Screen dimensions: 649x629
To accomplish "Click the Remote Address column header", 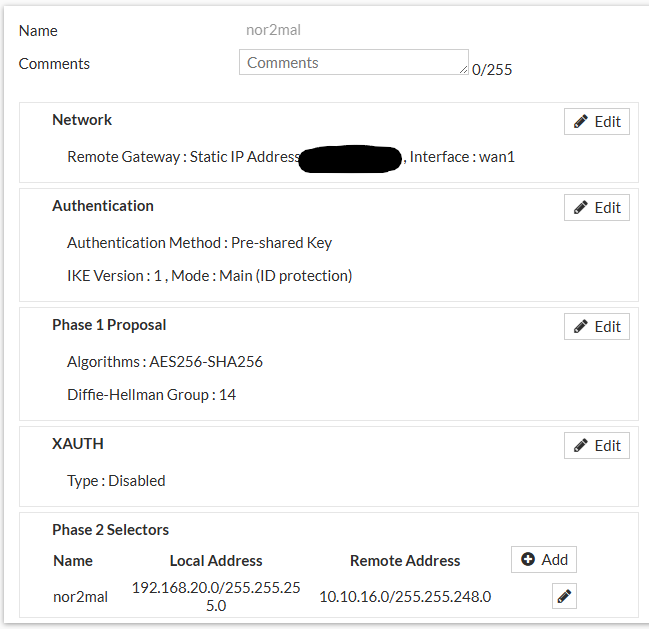I will [405, 561].
